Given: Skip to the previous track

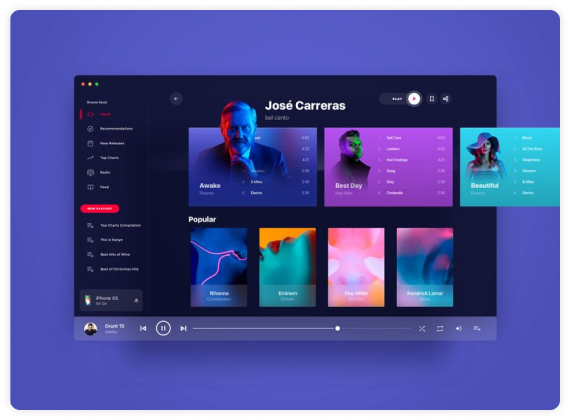Looking at the screenshot, I should [143, 328].
